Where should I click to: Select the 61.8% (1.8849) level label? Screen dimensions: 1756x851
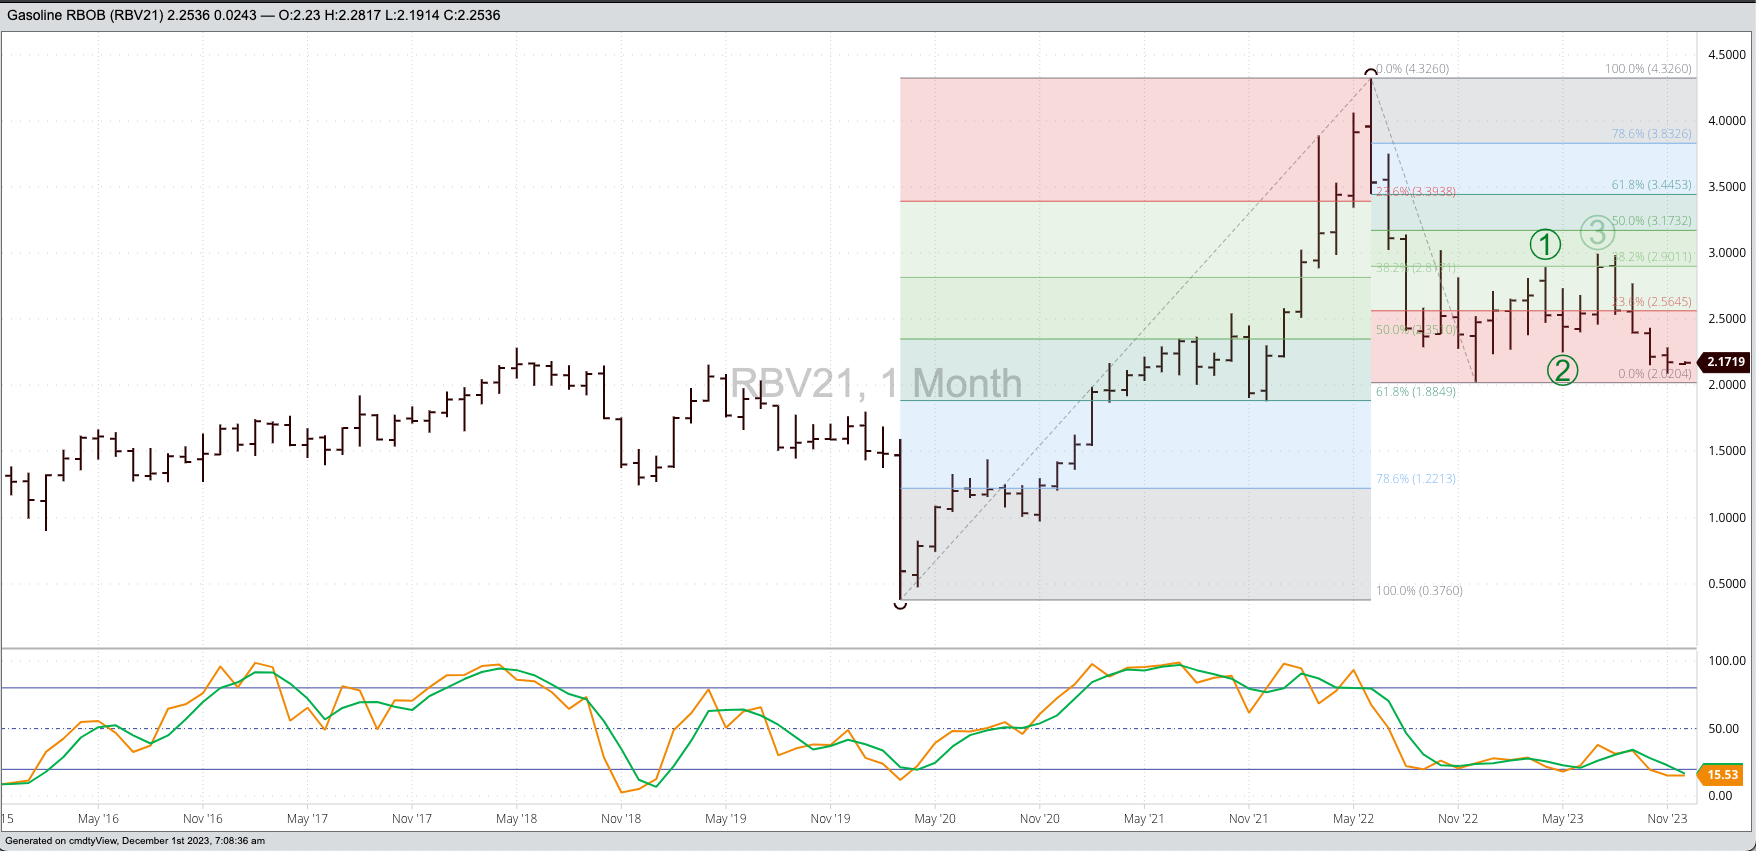(x=1415, y=392)
